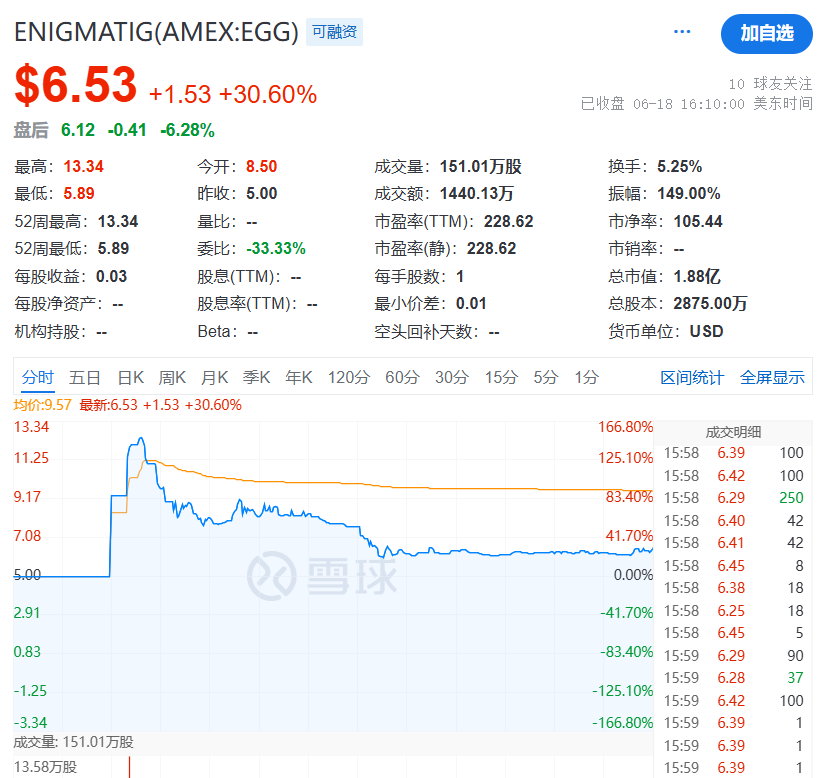Click the 加自选 add to watchlist button

click(x=766, y=33)
